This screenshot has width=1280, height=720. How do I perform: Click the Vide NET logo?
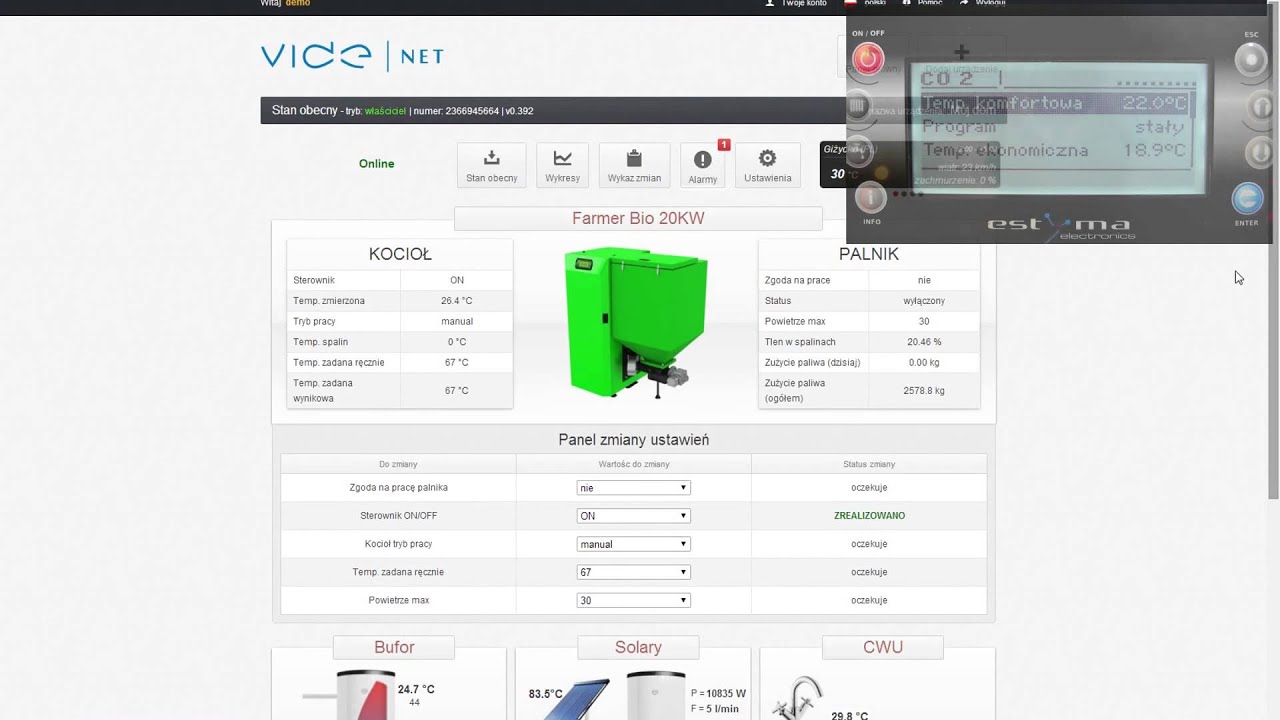click(352, 56)
